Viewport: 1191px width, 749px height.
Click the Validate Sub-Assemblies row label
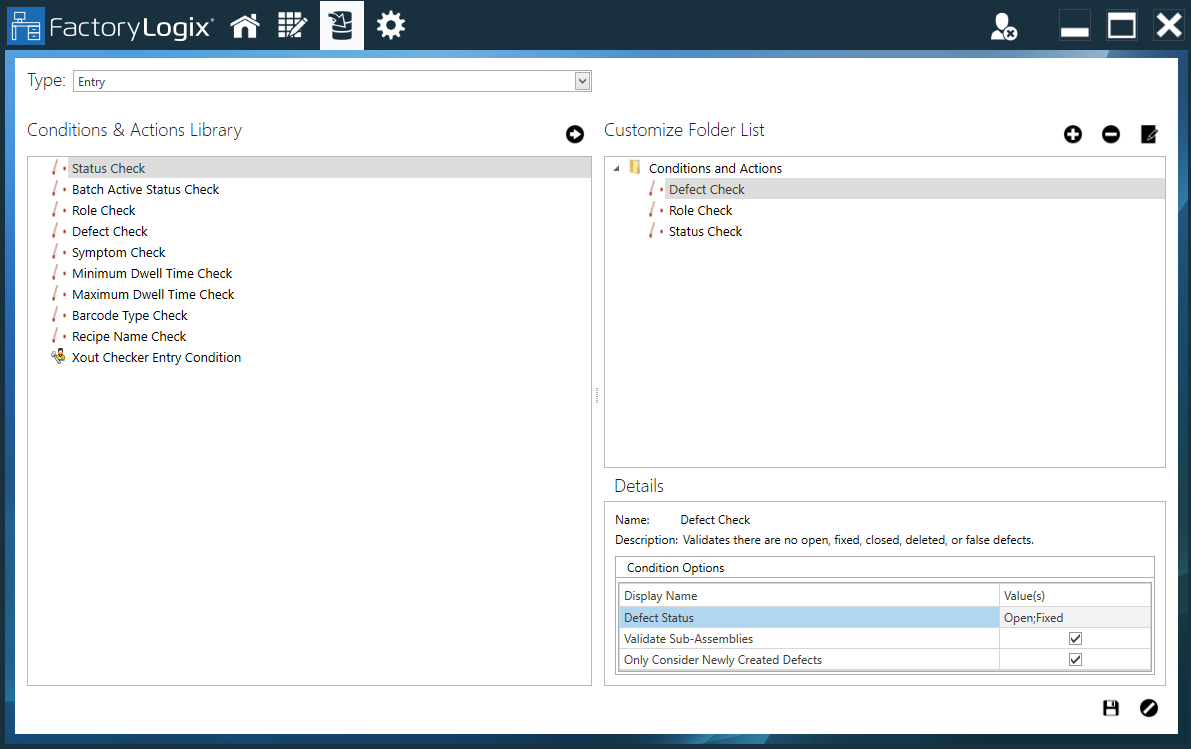688,639
